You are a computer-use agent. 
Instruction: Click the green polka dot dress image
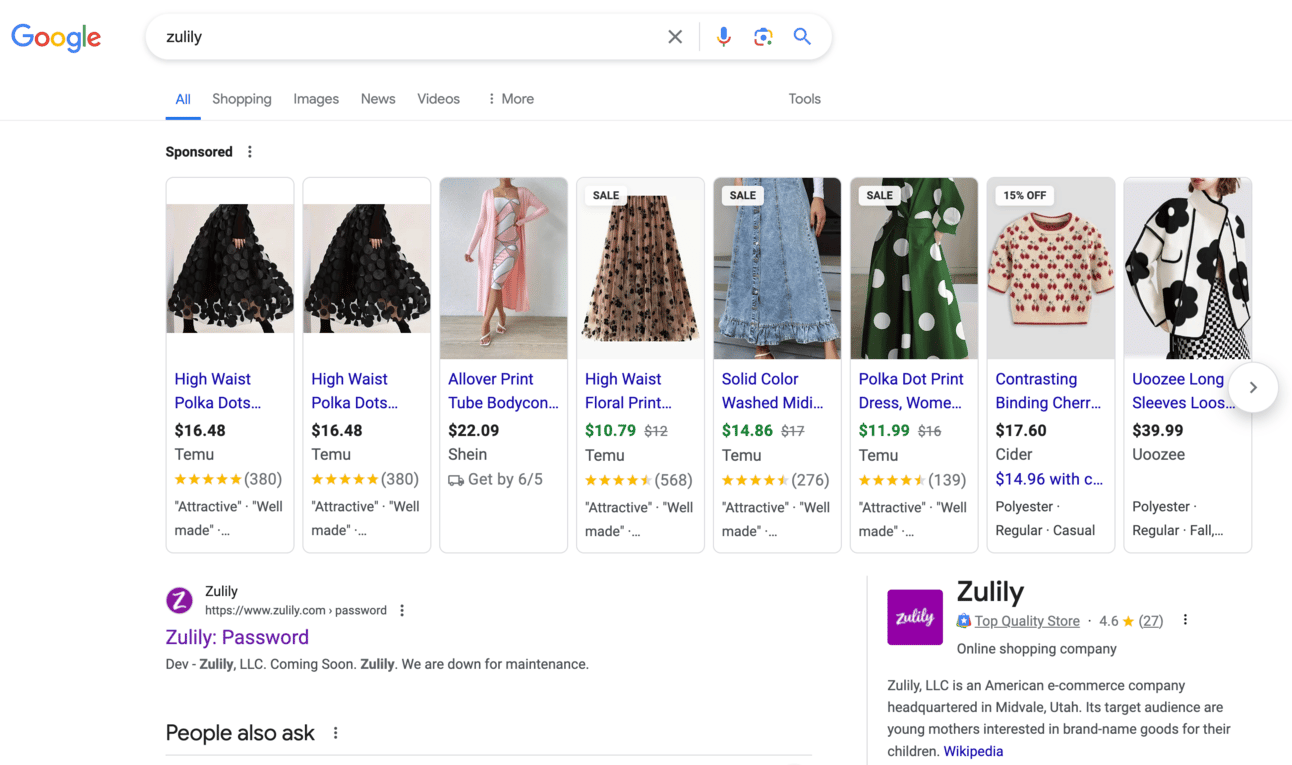point(914,268)
